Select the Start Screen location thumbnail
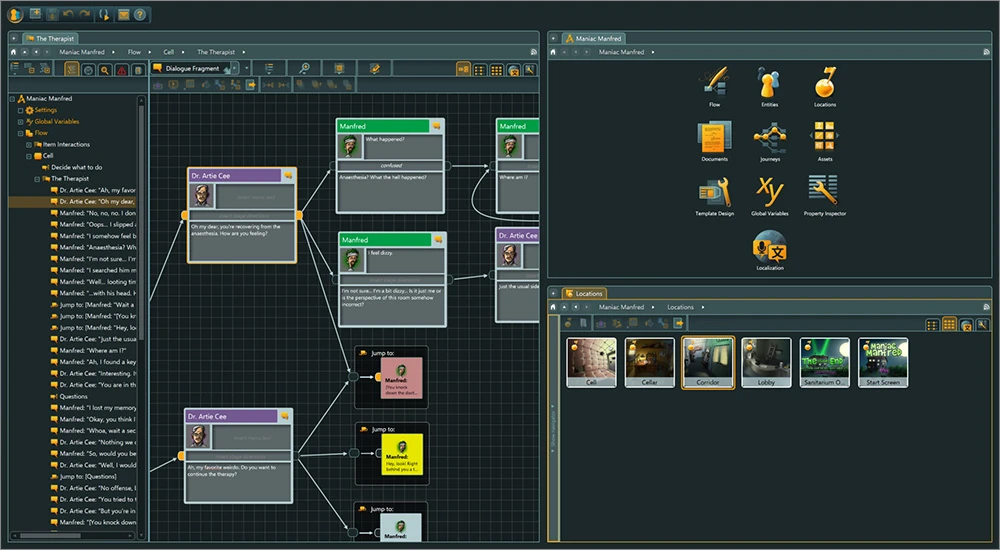1000x550 pixels. [x=883, y=362]
